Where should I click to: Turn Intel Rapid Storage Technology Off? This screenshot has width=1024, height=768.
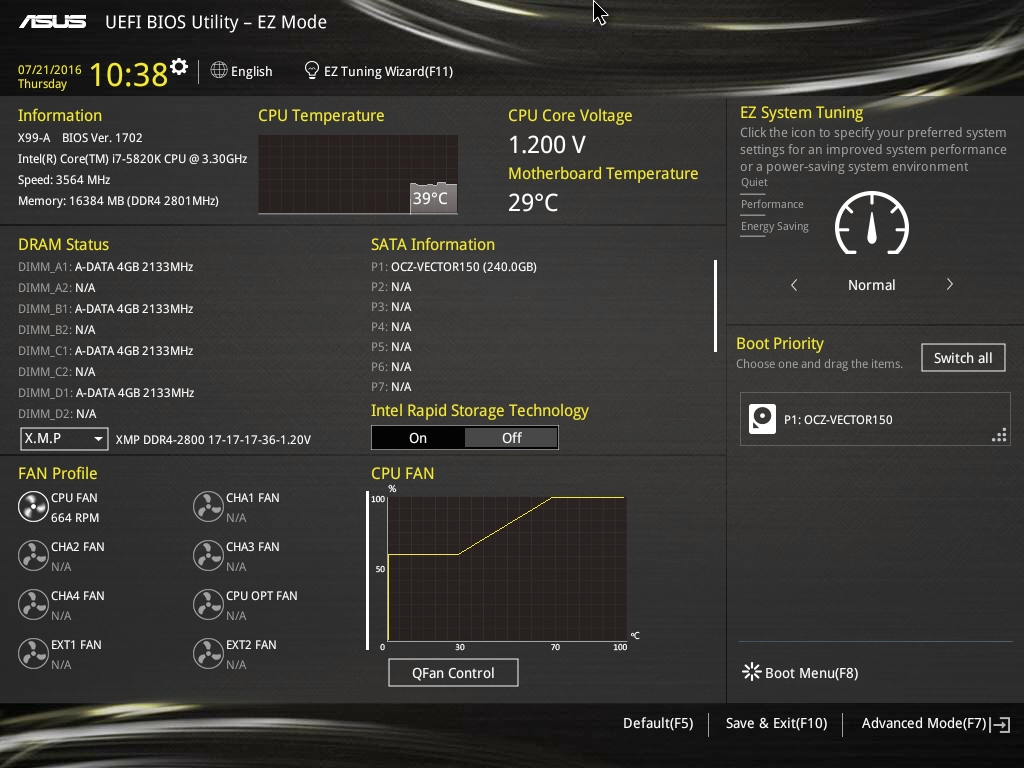[511, 438]
